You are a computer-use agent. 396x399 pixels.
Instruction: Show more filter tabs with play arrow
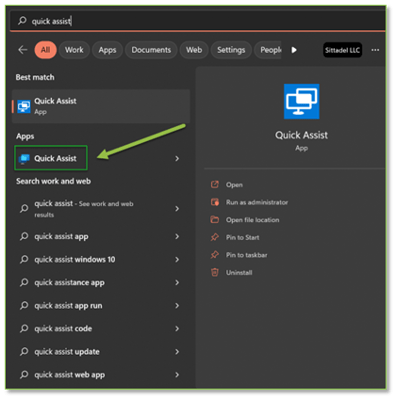coord(294,50)
